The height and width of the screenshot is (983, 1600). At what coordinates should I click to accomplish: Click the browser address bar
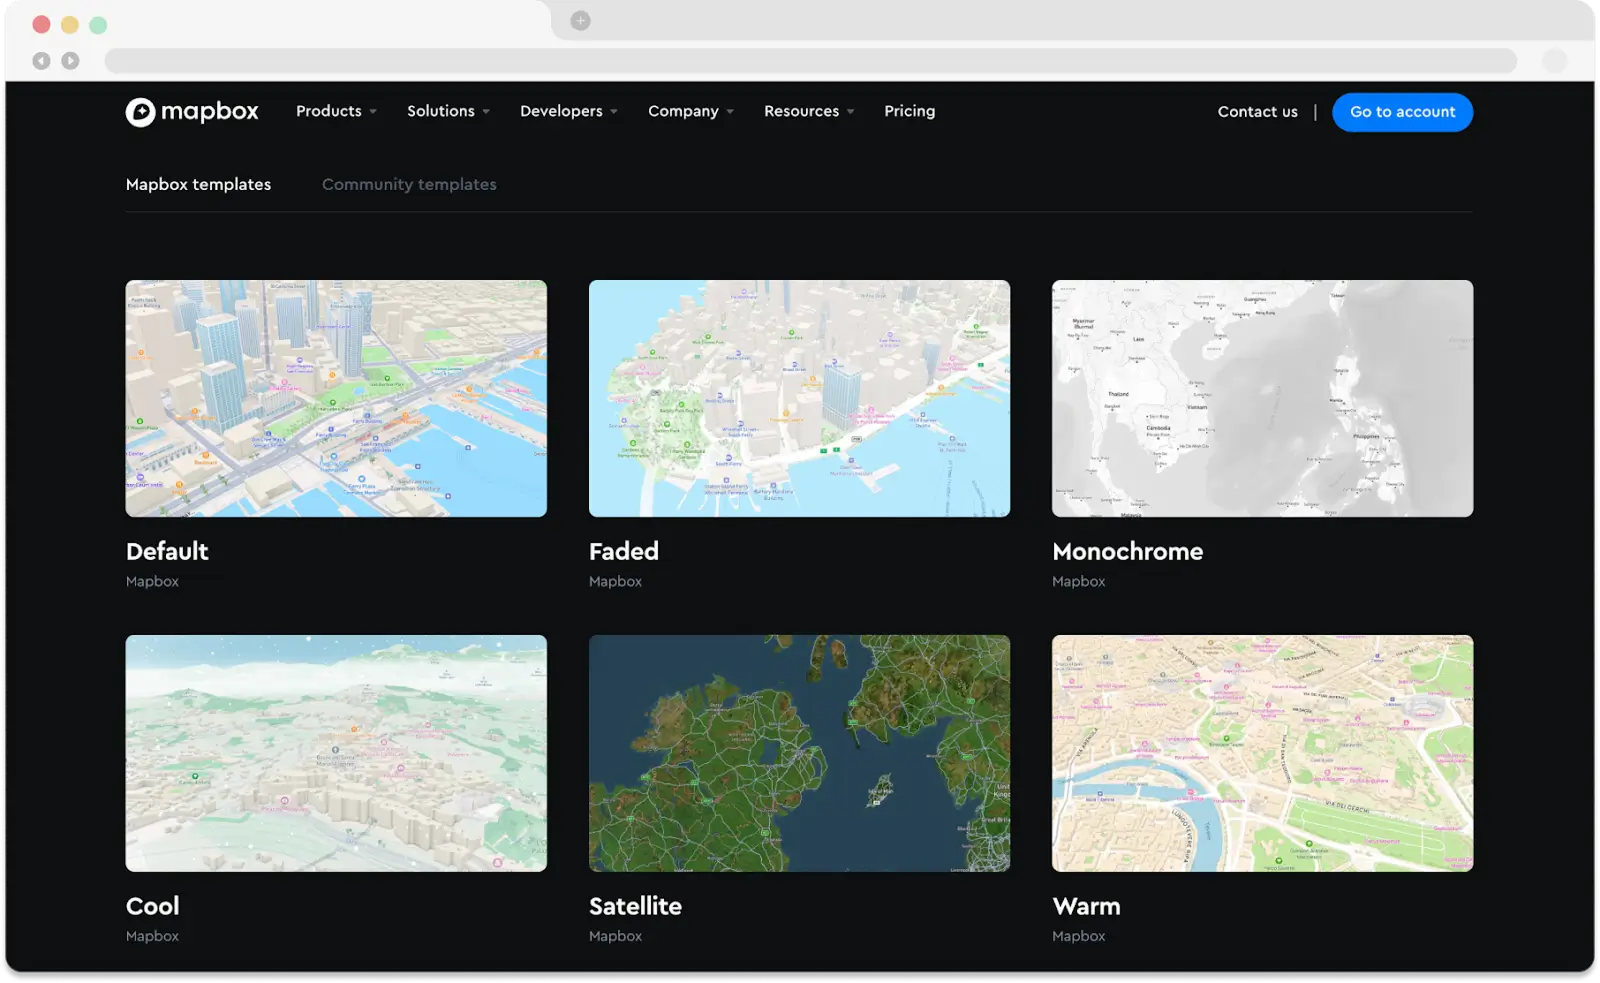810,61
